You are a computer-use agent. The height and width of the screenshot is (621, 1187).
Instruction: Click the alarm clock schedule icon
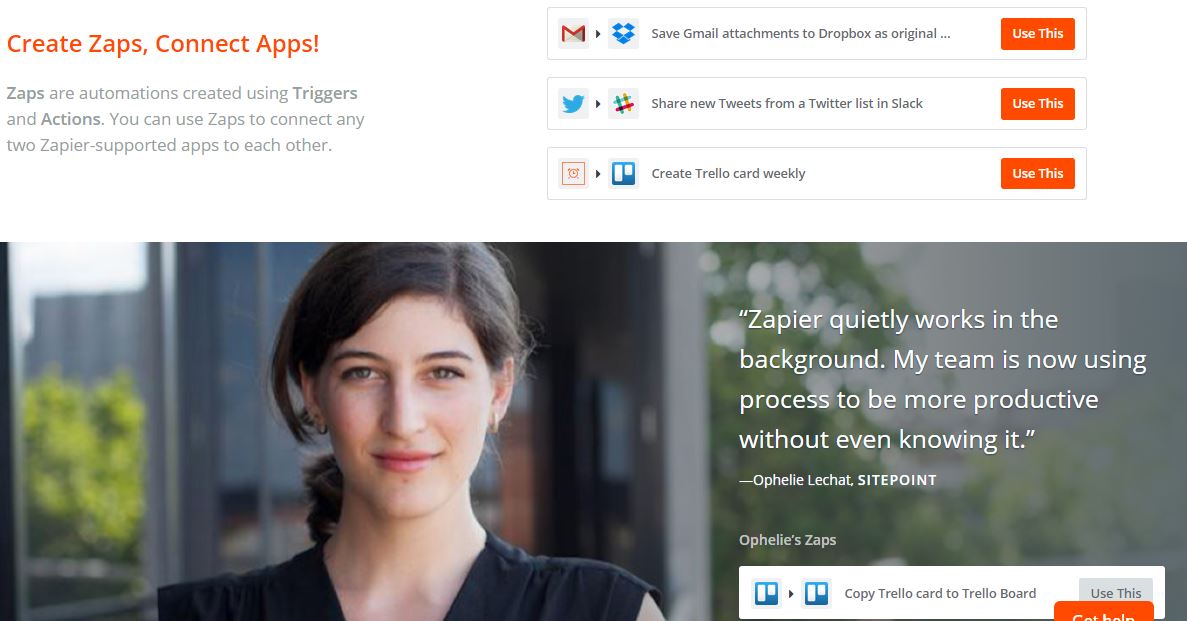tap(573, 173)
